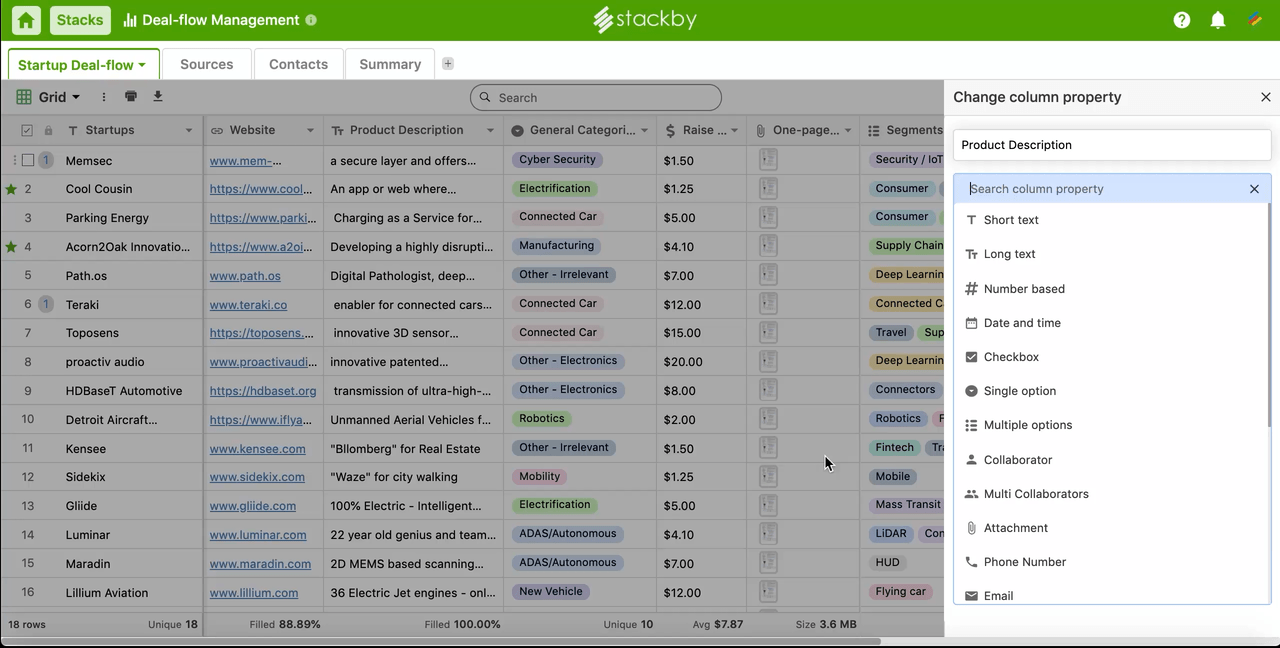The image size is (1280, 648).
Task: Open the help question mark icon
Action: (1182, 20)
